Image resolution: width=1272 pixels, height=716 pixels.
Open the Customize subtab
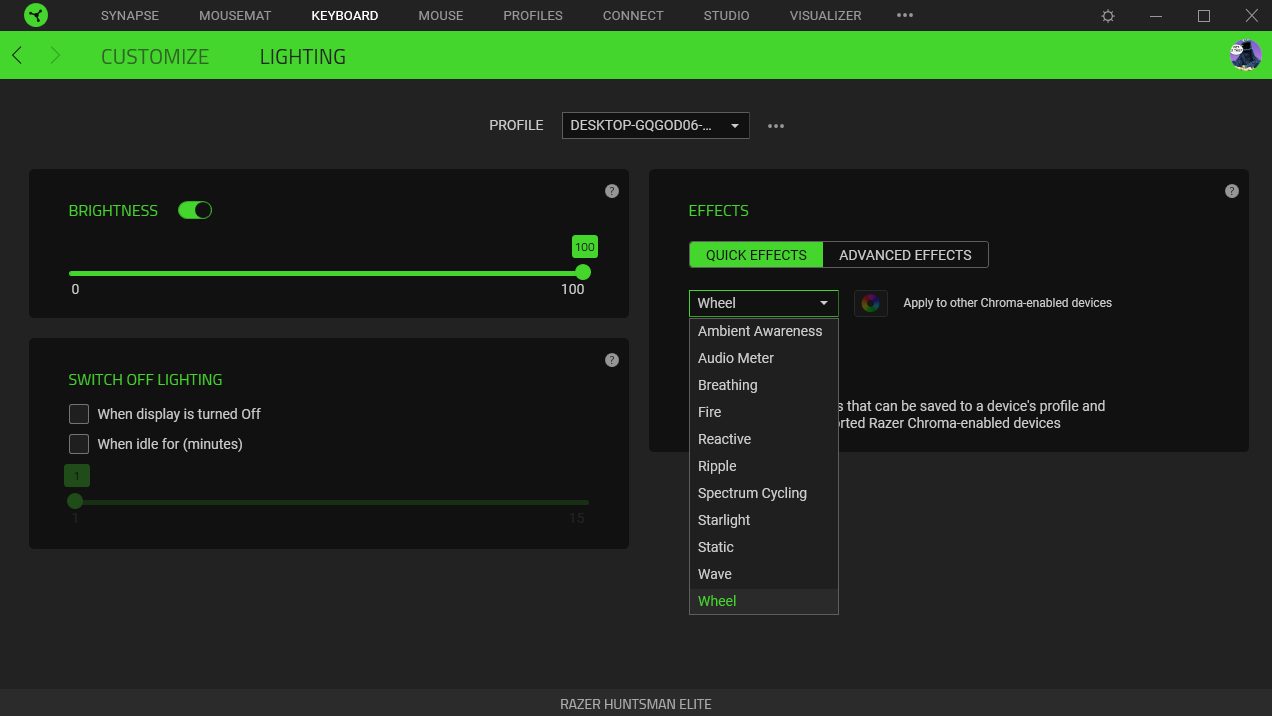155,56
